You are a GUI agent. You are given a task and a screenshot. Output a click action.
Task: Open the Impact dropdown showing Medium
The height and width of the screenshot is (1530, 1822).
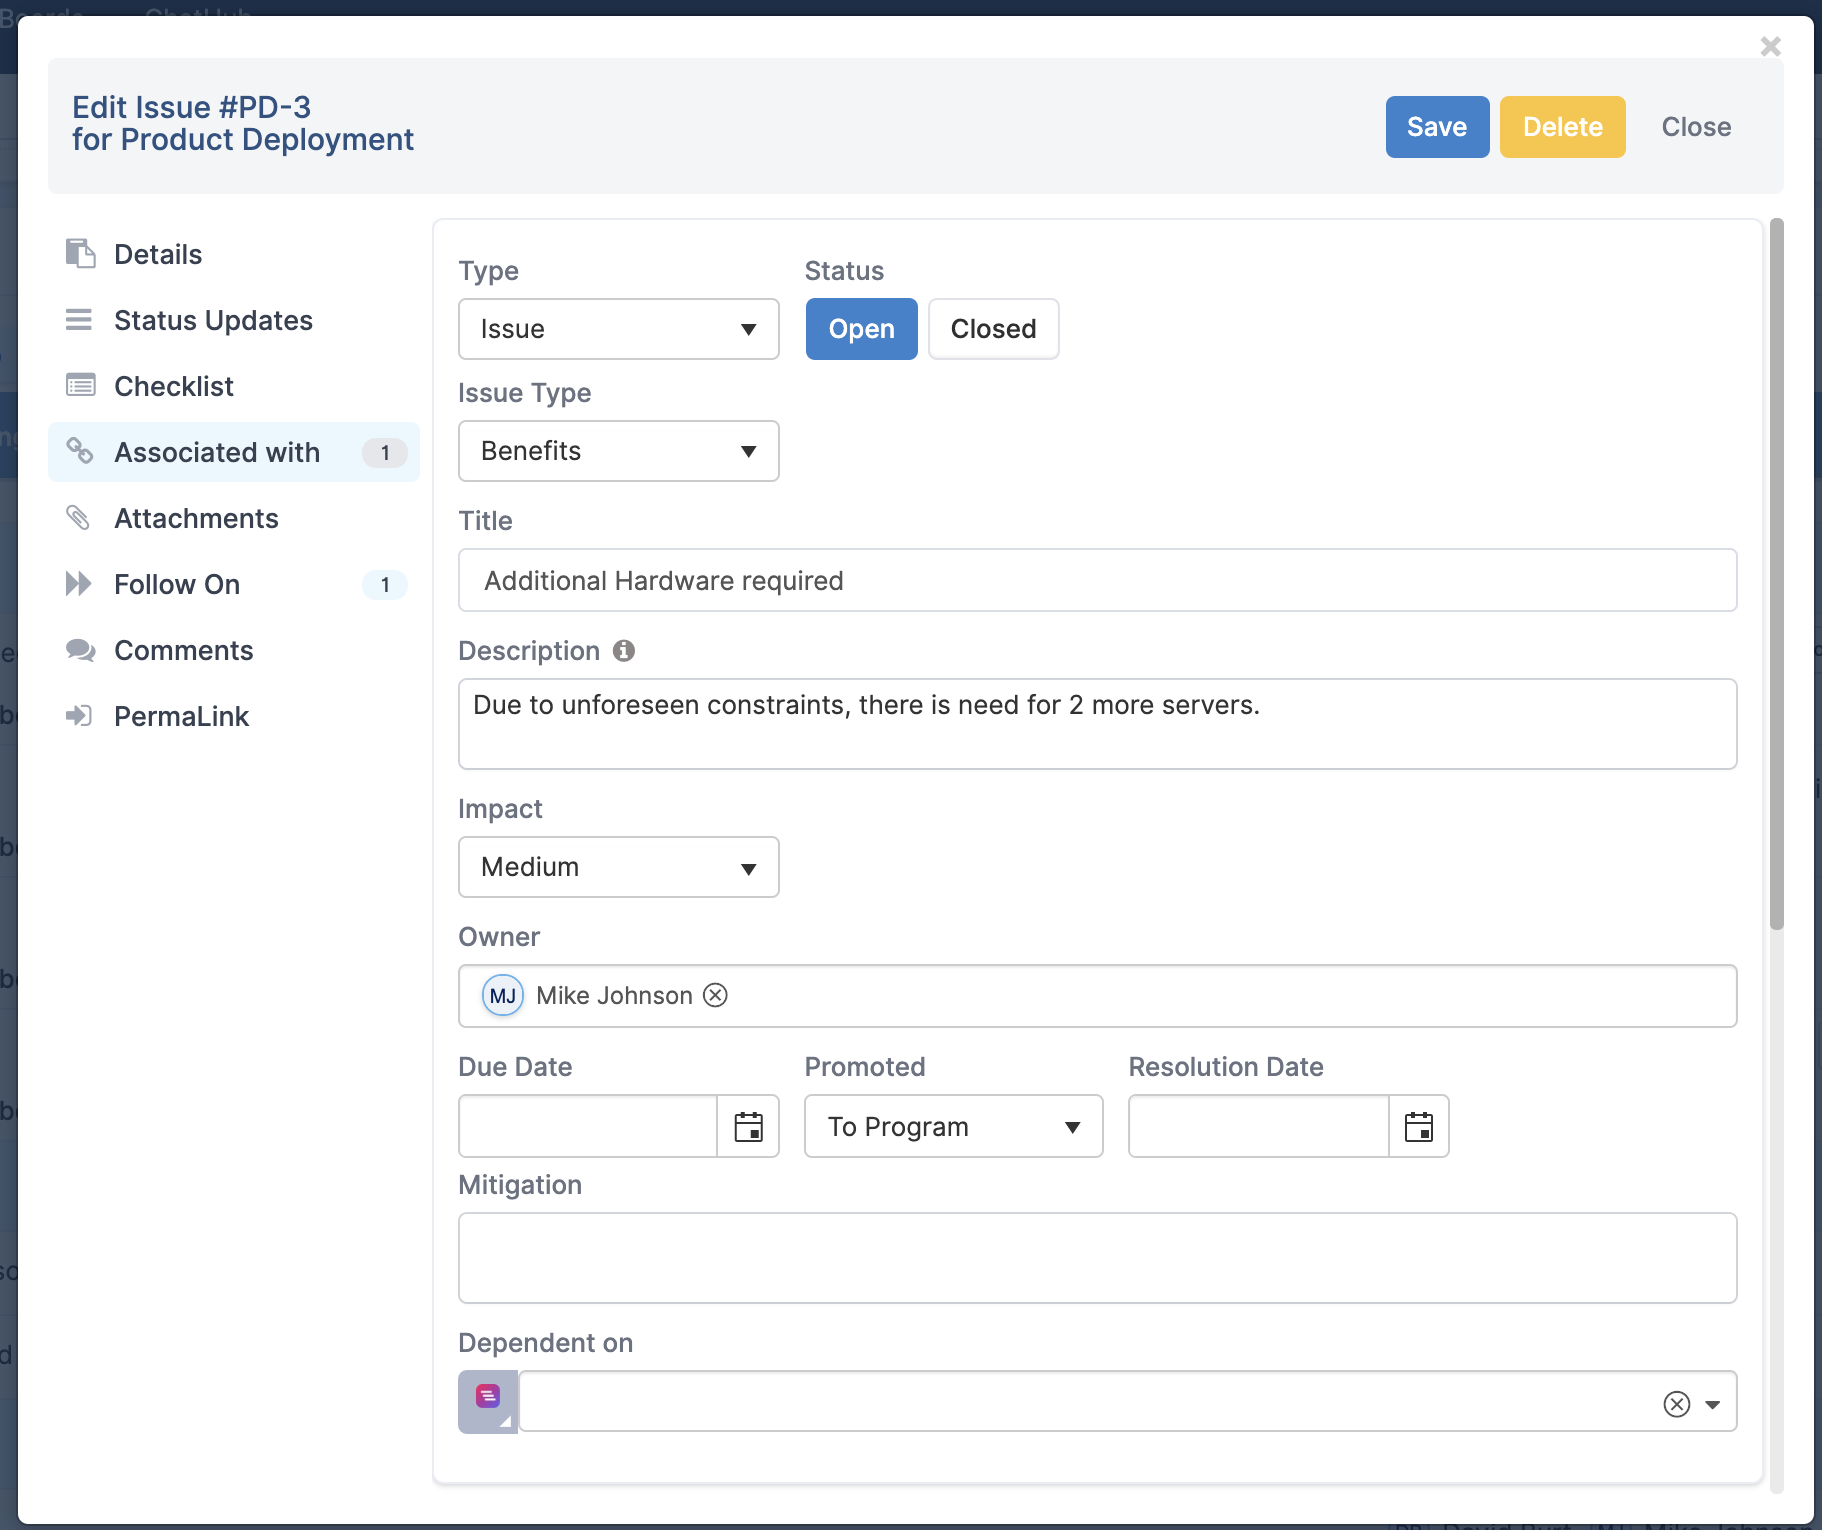point(619,867)
